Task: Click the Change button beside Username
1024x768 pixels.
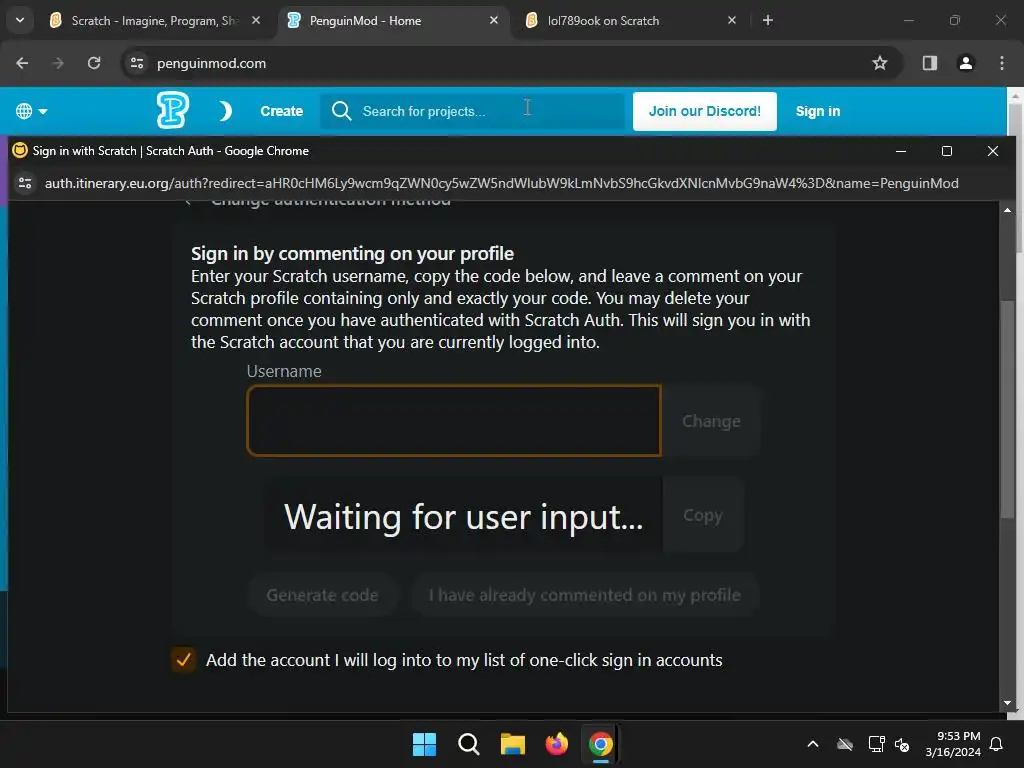Action: tap(711, 421)
